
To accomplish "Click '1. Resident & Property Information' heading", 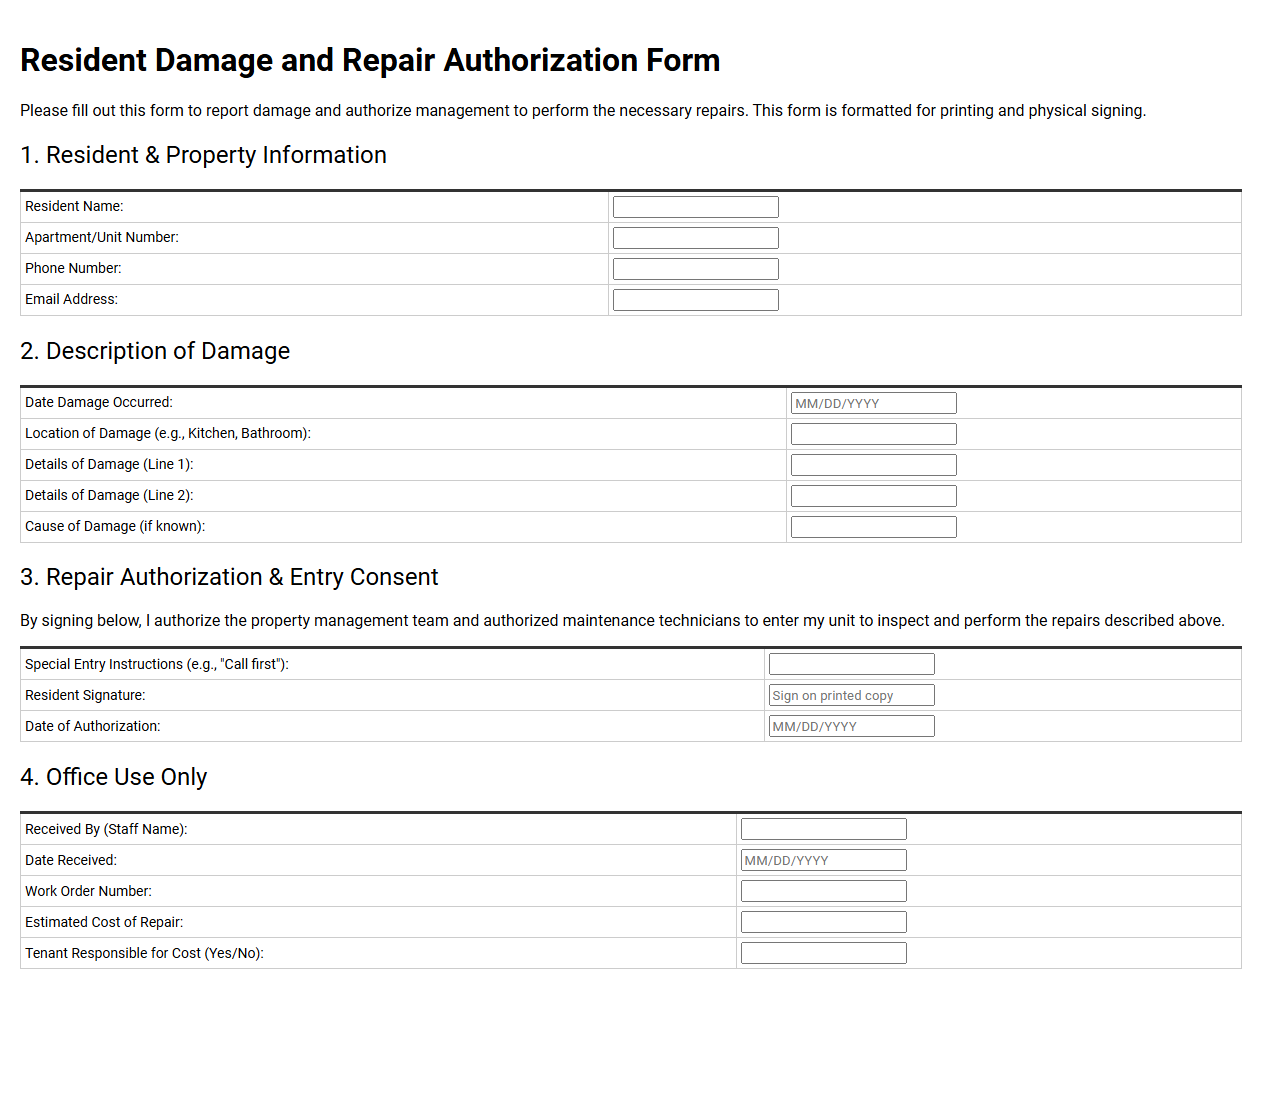I will pyautogui.click(x=203, y=155).
